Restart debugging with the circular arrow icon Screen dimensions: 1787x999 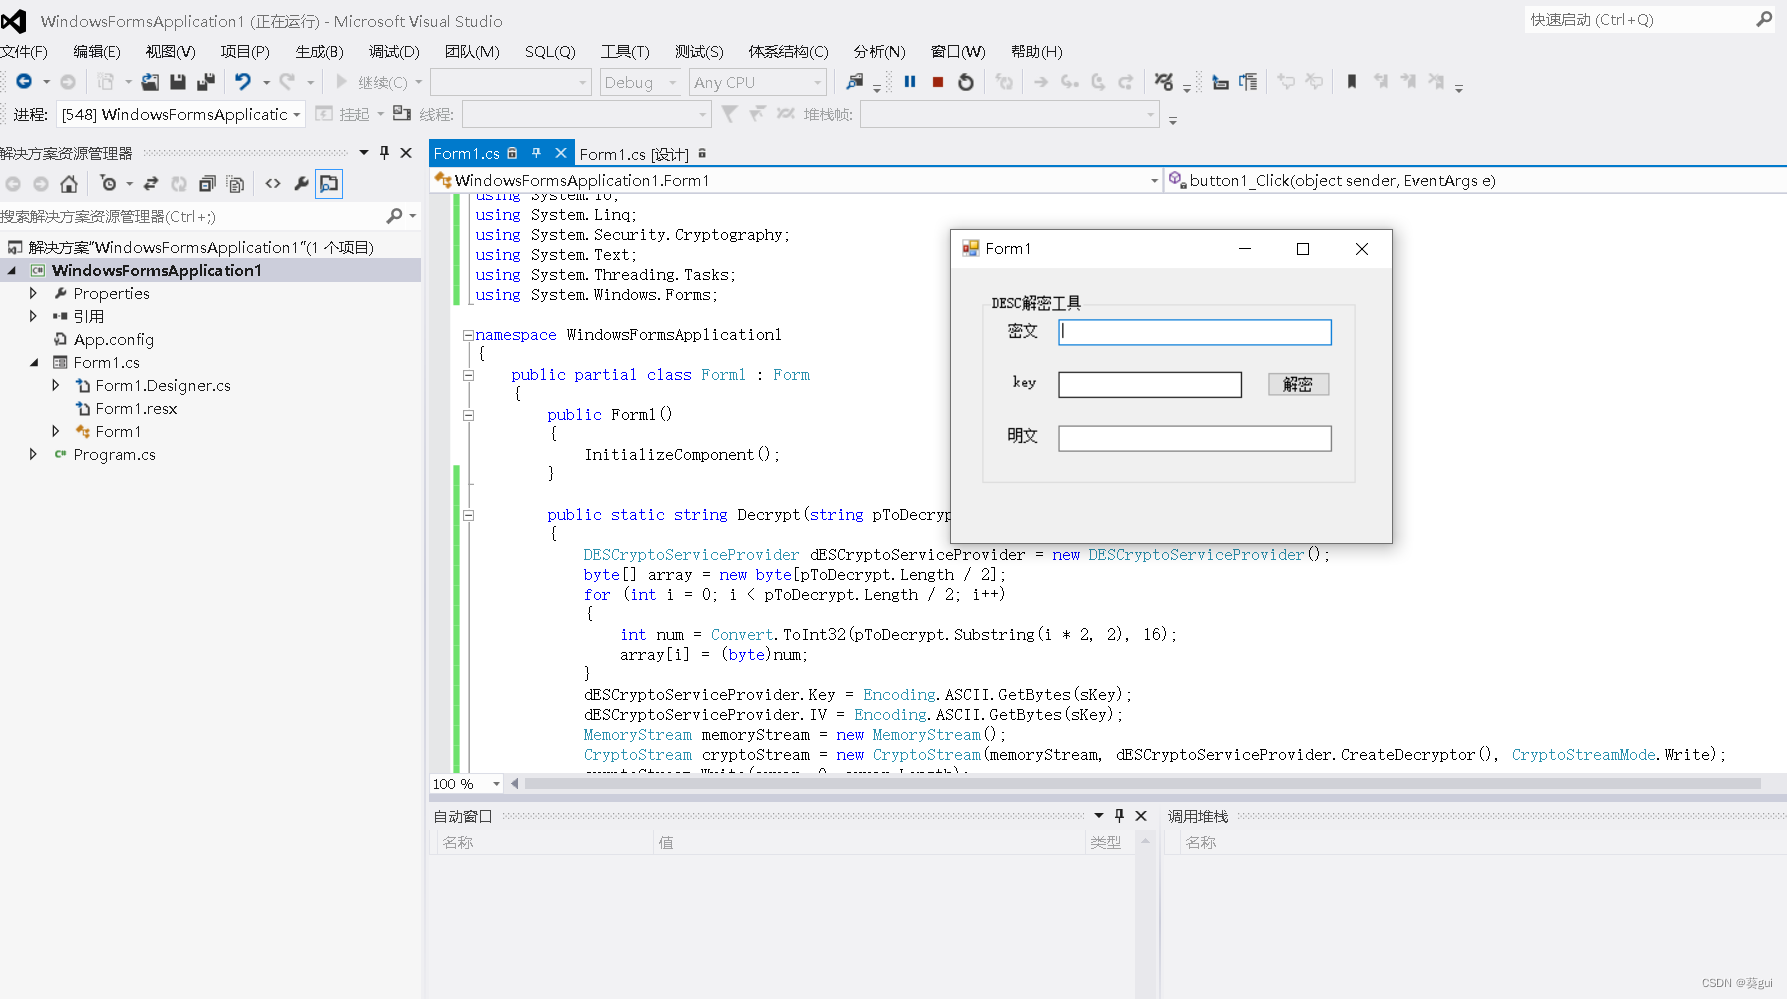pyautogui.click(x=966, y=82)
